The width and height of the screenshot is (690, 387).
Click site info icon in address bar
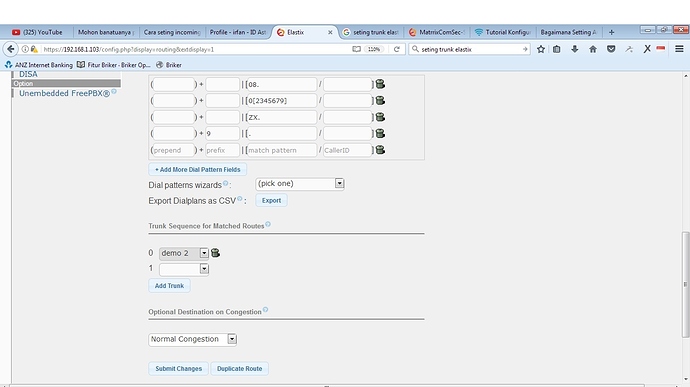click(25, 49)
